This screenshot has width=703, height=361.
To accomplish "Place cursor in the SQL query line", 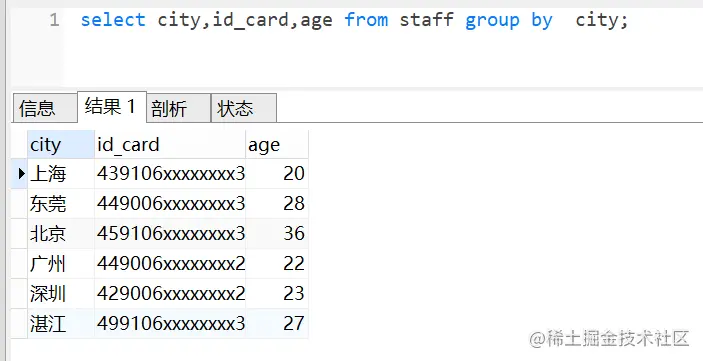I will click(x=354, y=20).
